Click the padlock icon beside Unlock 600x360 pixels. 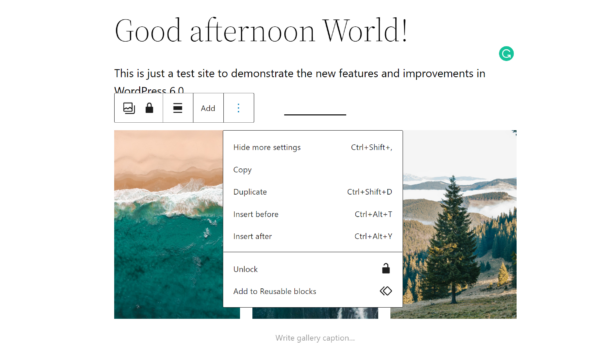[x=386, y=269]
